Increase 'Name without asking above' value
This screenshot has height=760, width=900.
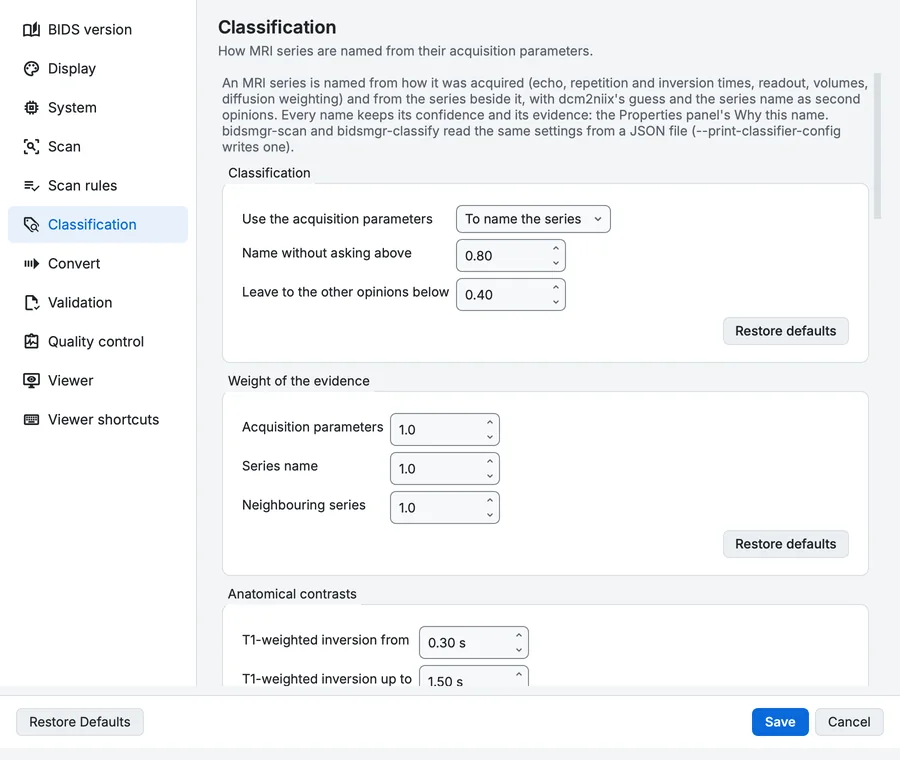556,249
